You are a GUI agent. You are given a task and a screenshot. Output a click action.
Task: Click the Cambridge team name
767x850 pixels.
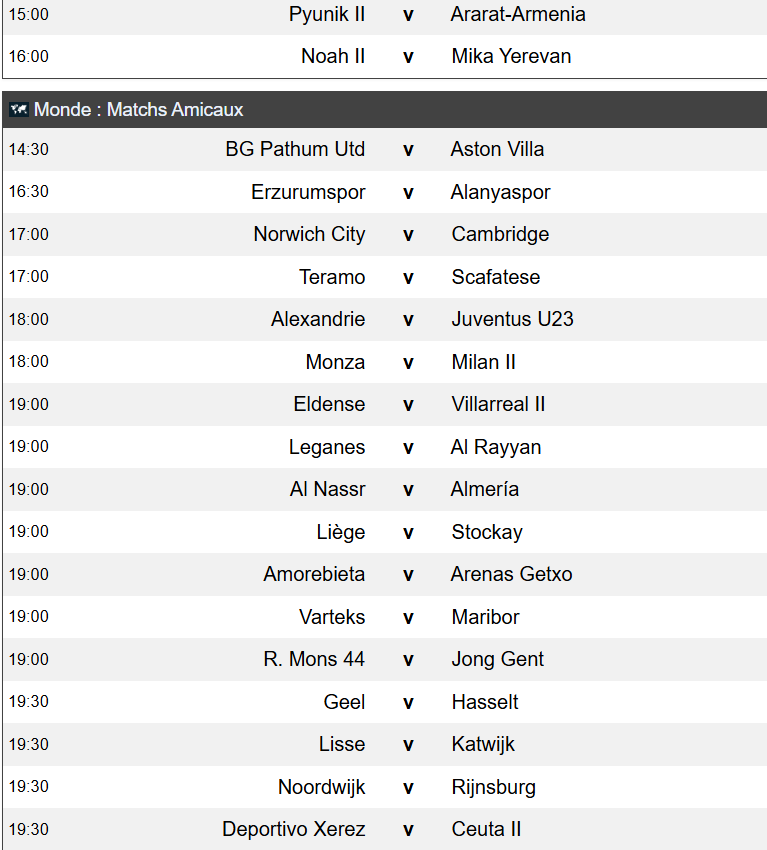pyautogui.click(x=500, y=234)
